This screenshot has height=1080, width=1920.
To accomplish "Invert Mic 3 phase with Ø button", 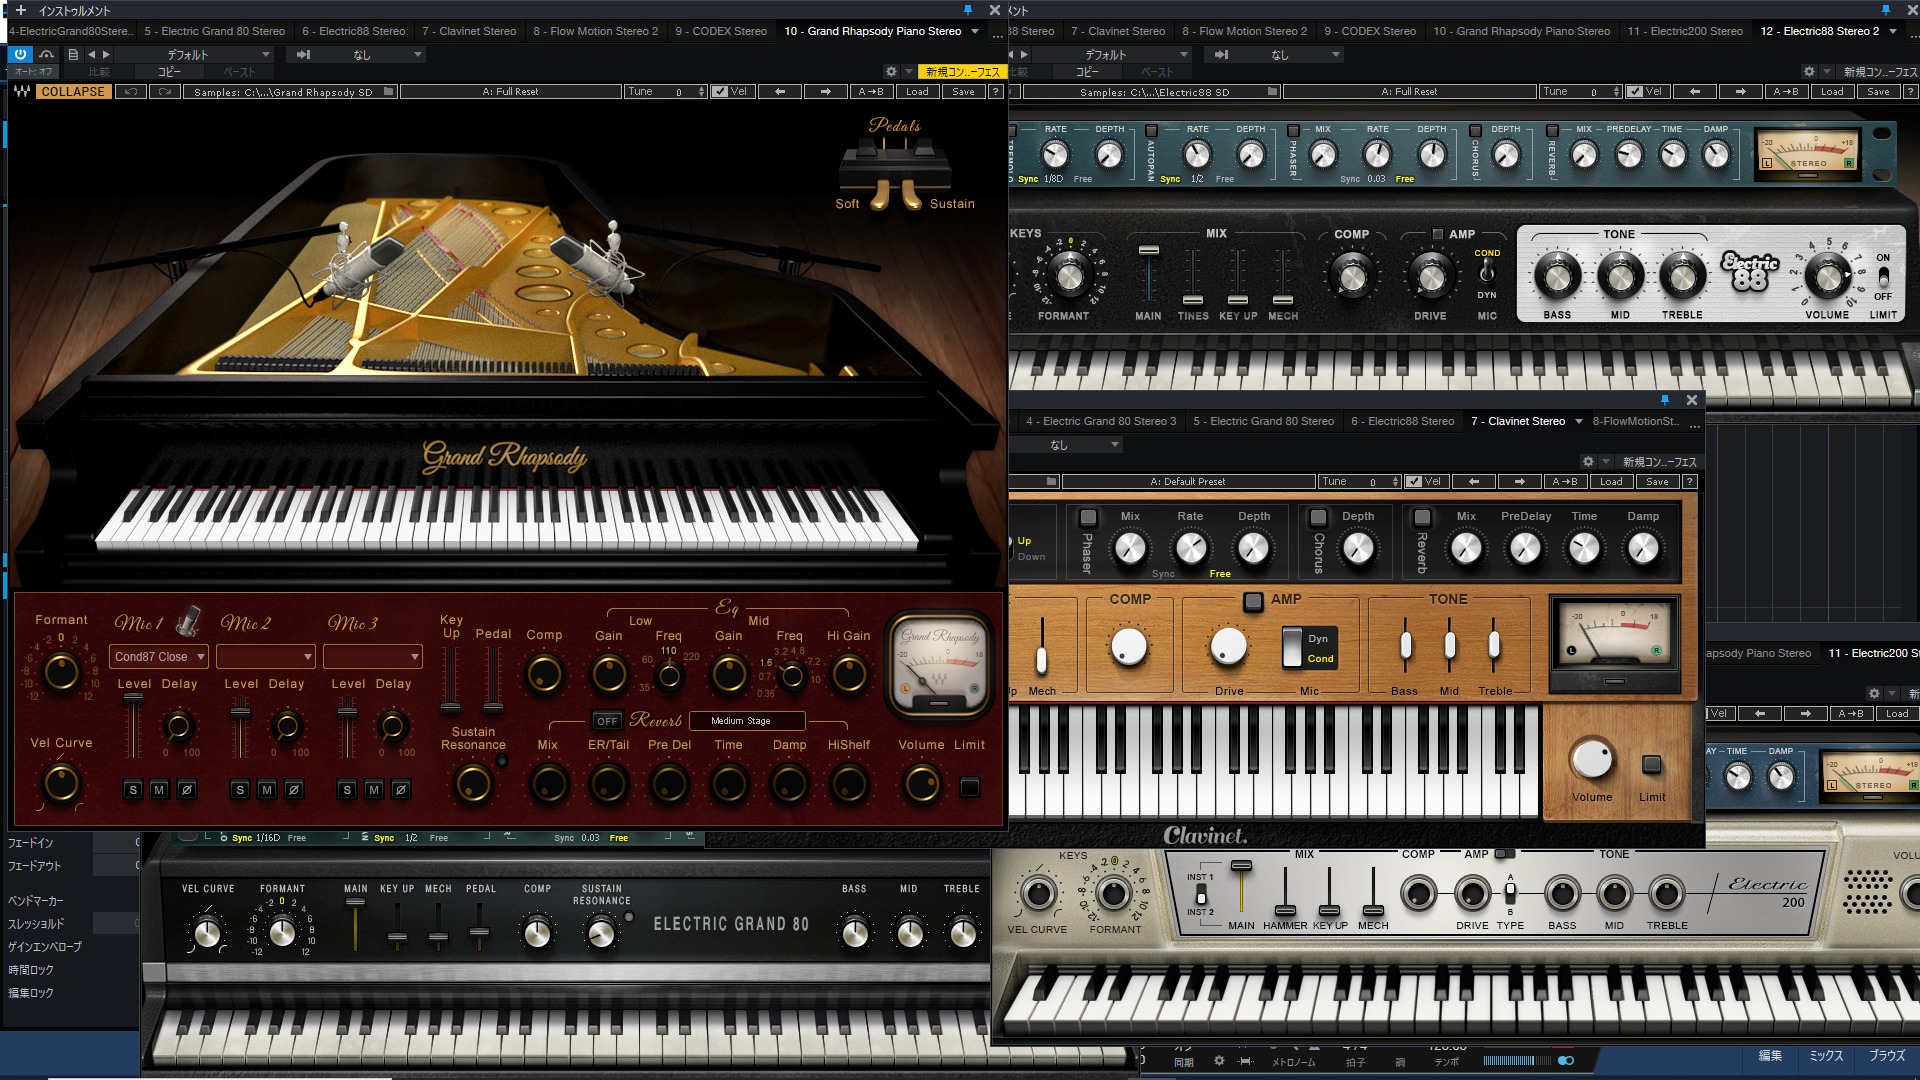I will [401, 790].
